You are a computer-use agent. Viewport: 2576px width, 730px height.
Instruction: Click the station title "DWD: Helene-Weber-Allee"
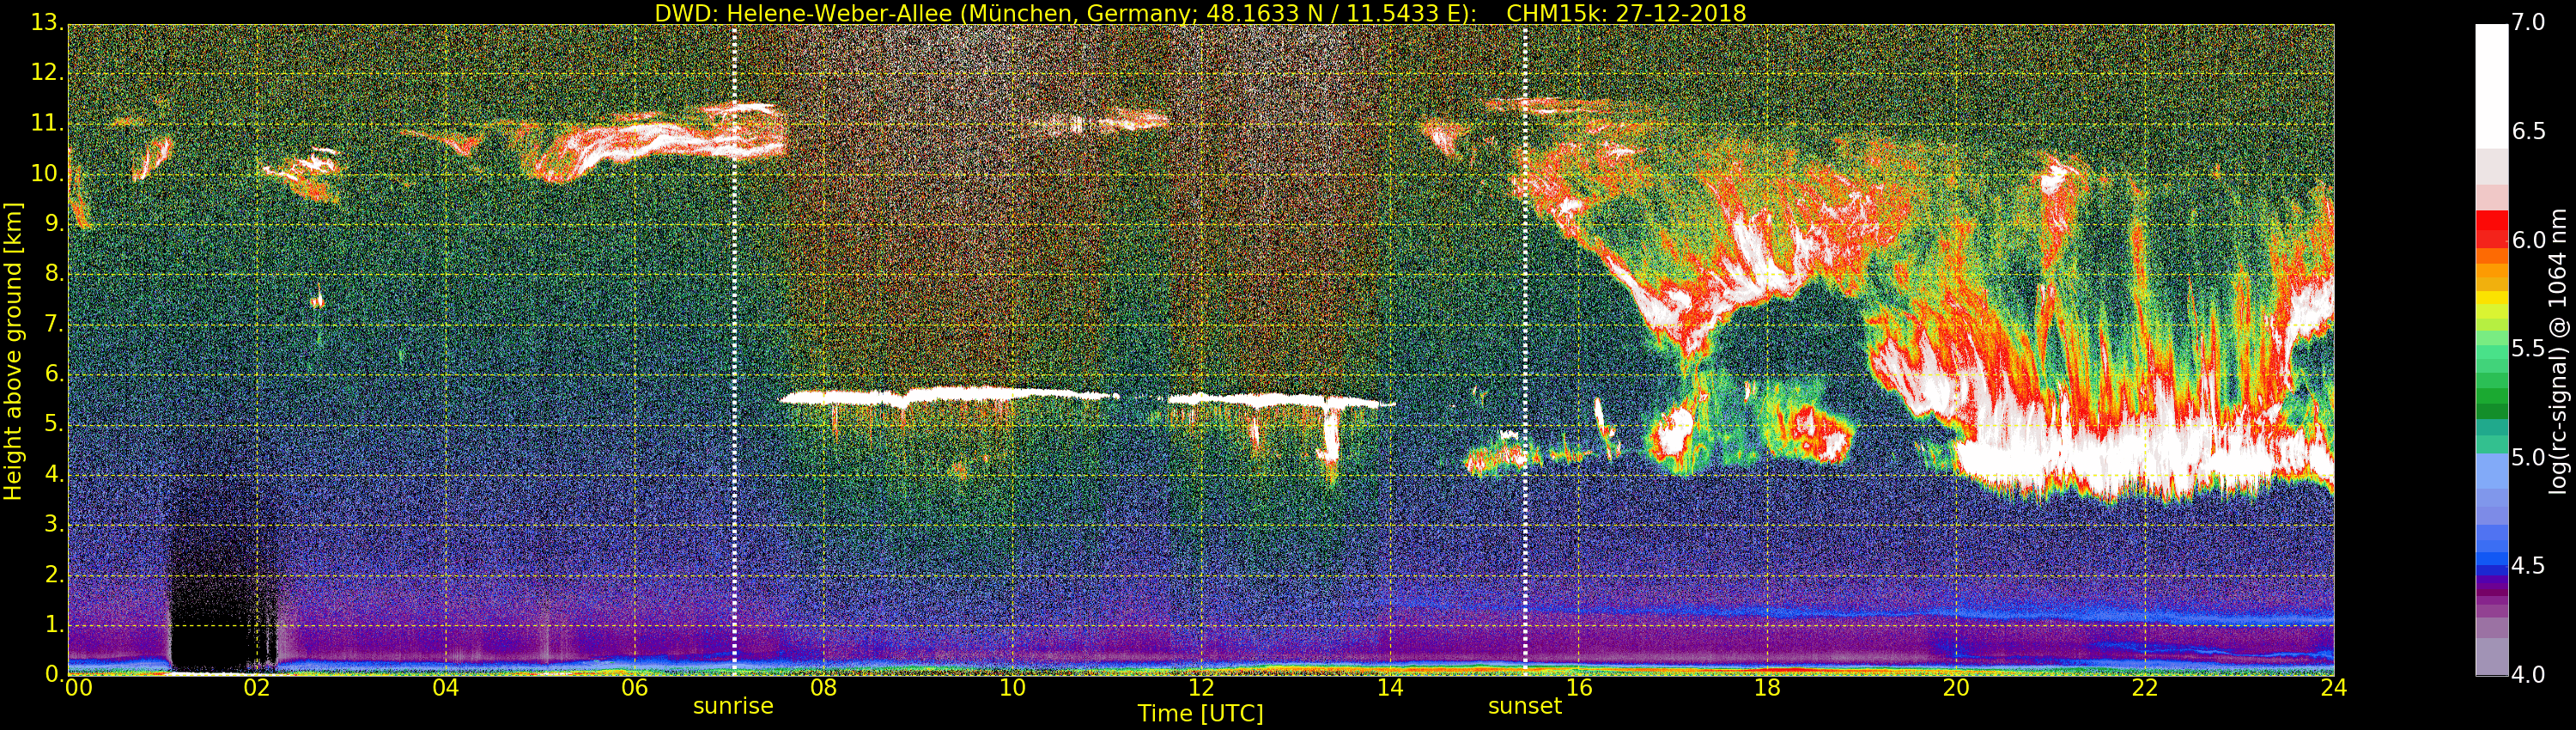click(x=803, y=13)
